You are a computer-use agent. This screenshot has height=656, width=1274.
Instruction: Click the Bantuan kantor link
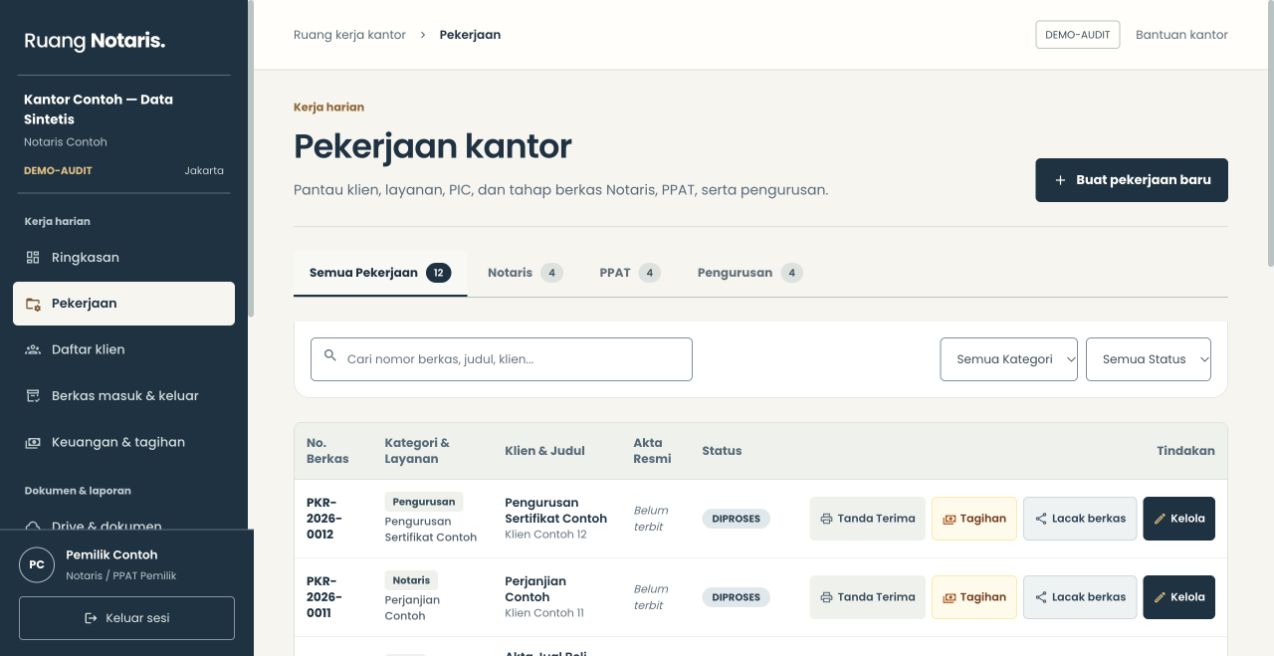click(1181, 35)
